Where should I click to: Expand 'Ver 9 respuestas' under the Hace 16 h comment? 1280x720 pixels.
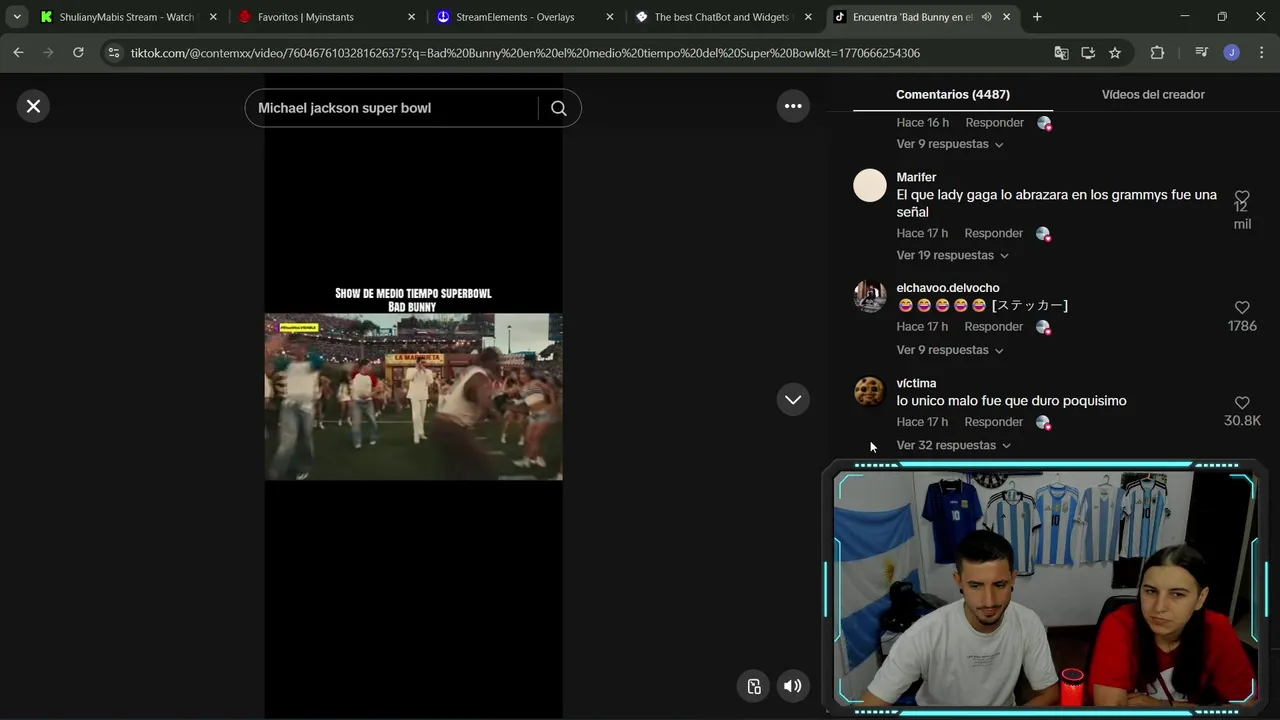click(x=950, y=144)
